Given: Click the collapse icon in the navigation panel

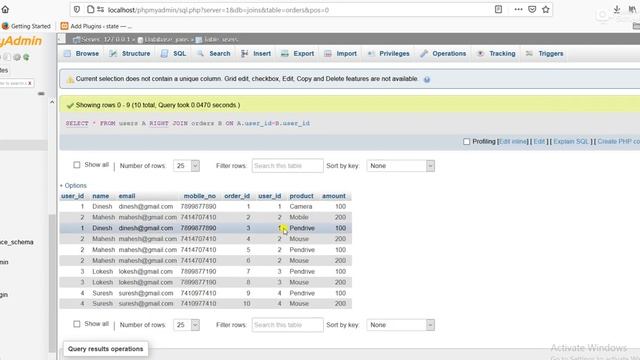Looking at the screenshot, I should tap(41, 93).
